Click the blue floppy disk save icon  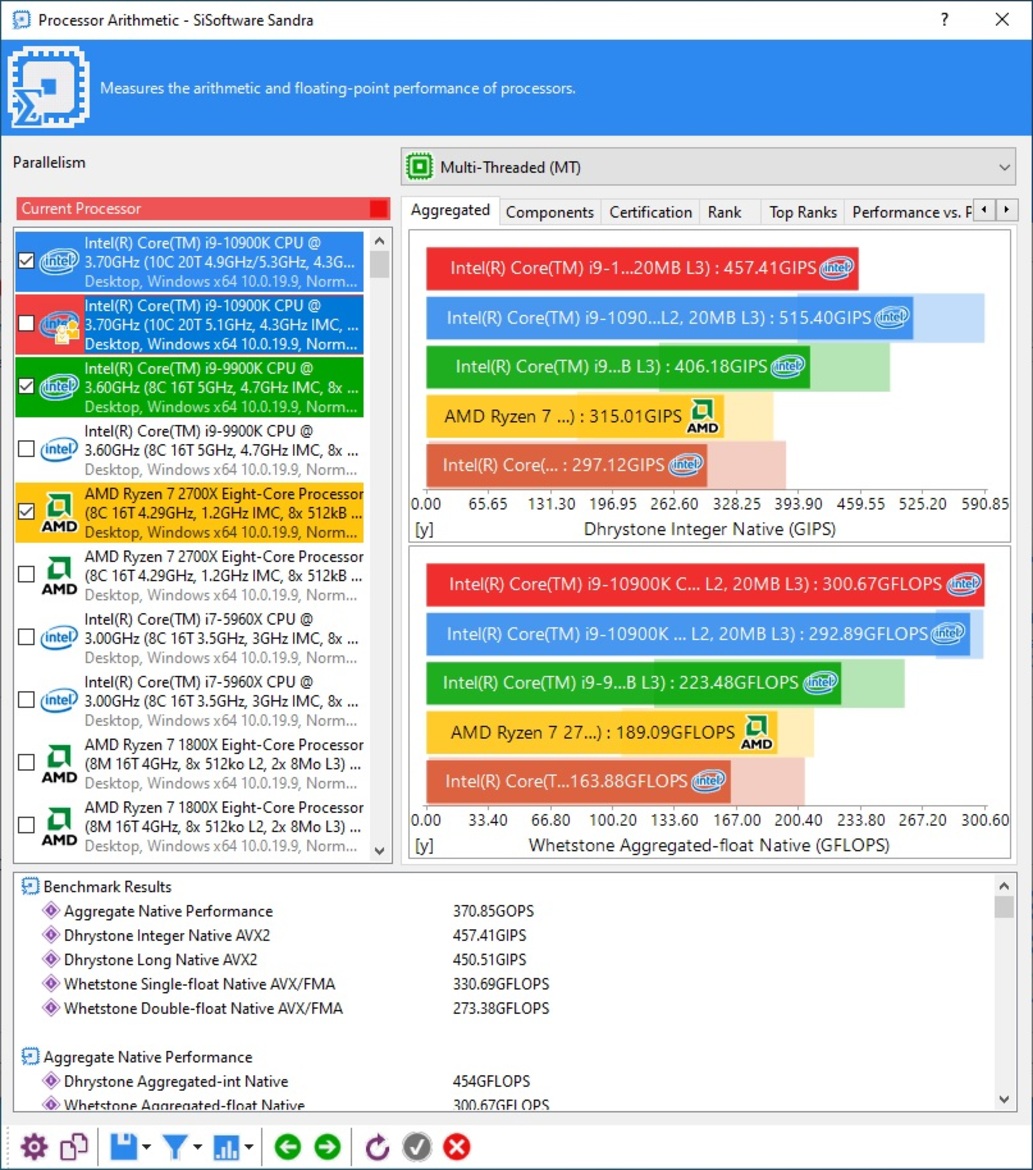(123, 1147)
